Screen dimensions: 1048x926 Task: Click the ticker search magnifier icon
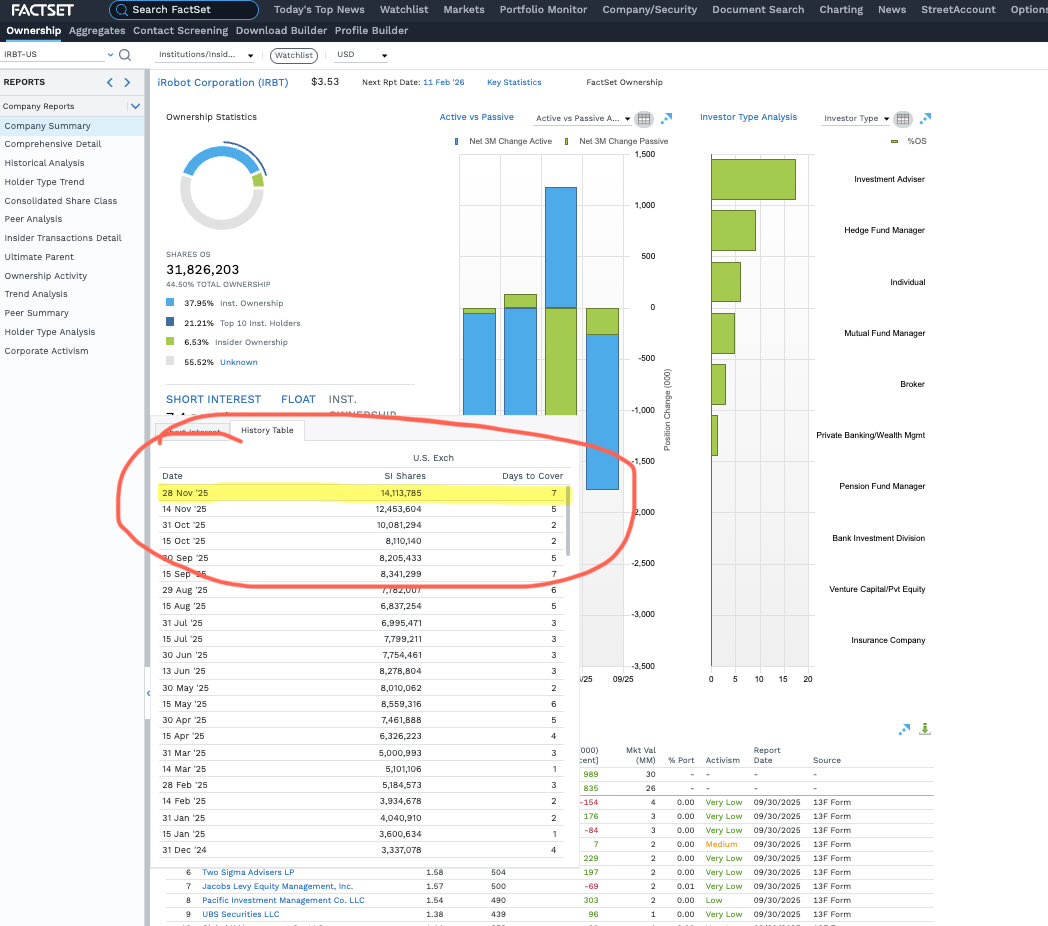[124, 55]
